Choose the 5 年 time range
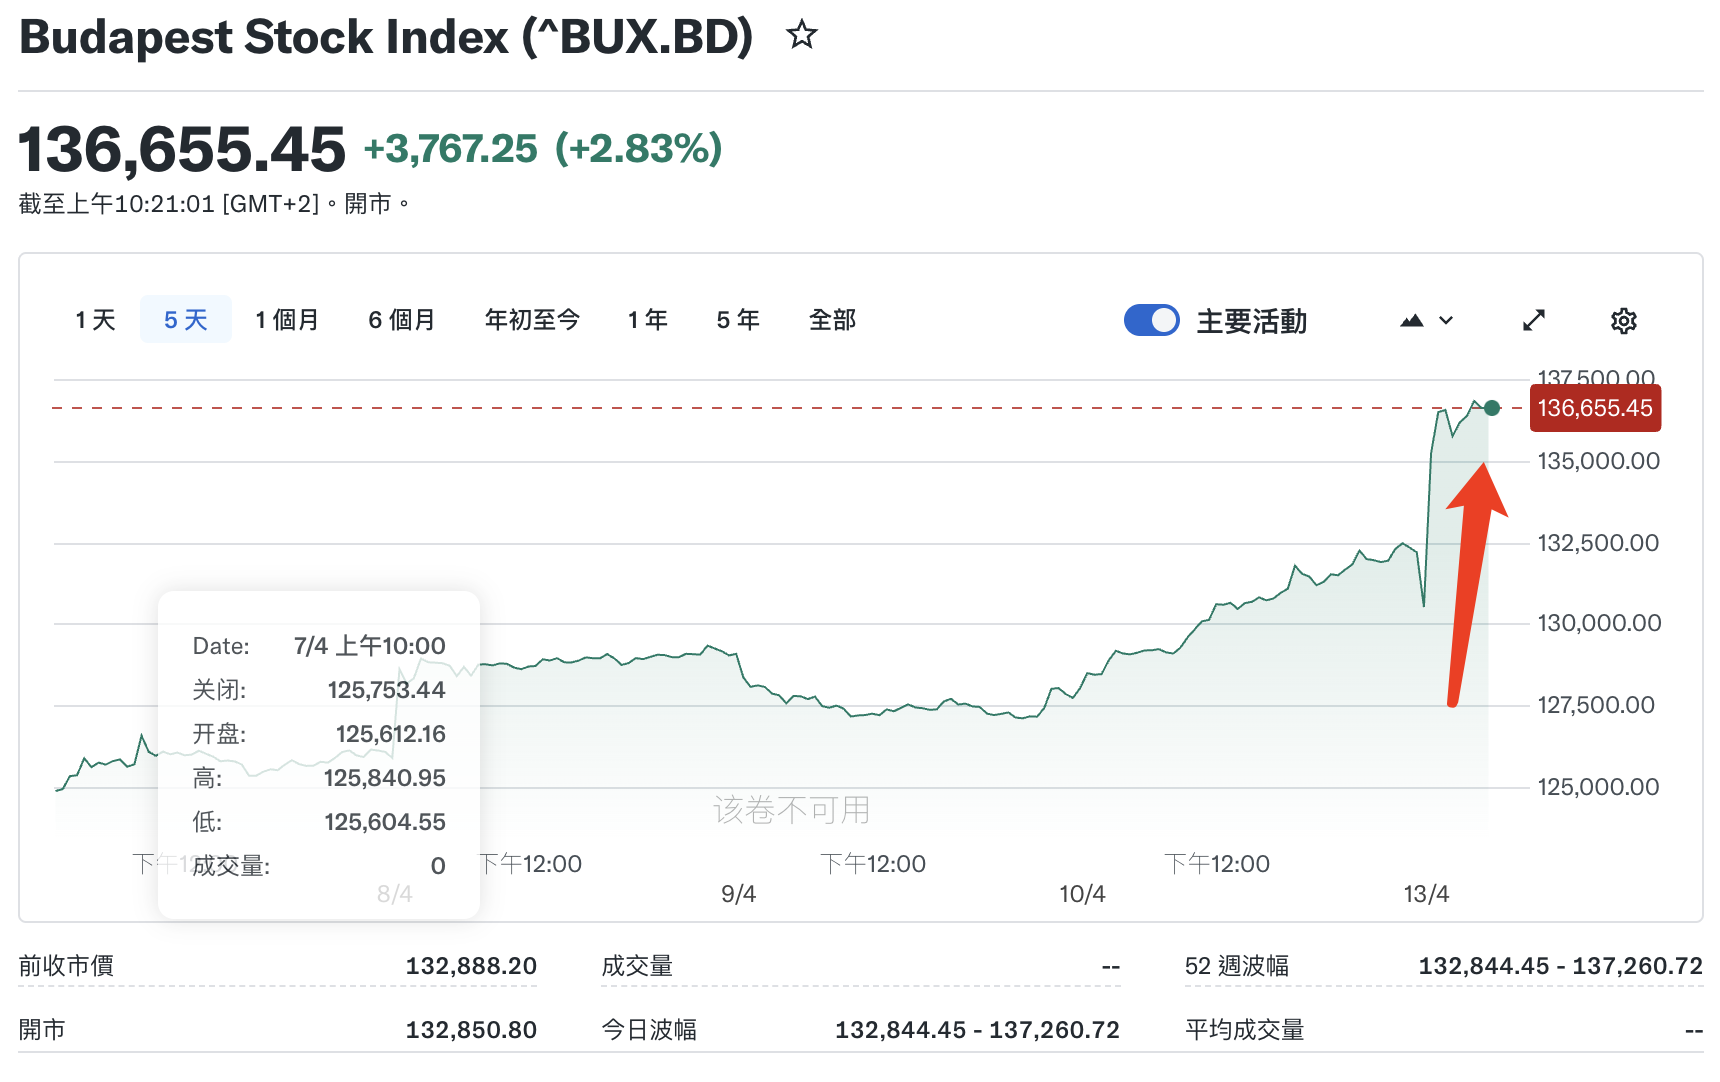The image size is (1720, 1082). pos(738,320)
